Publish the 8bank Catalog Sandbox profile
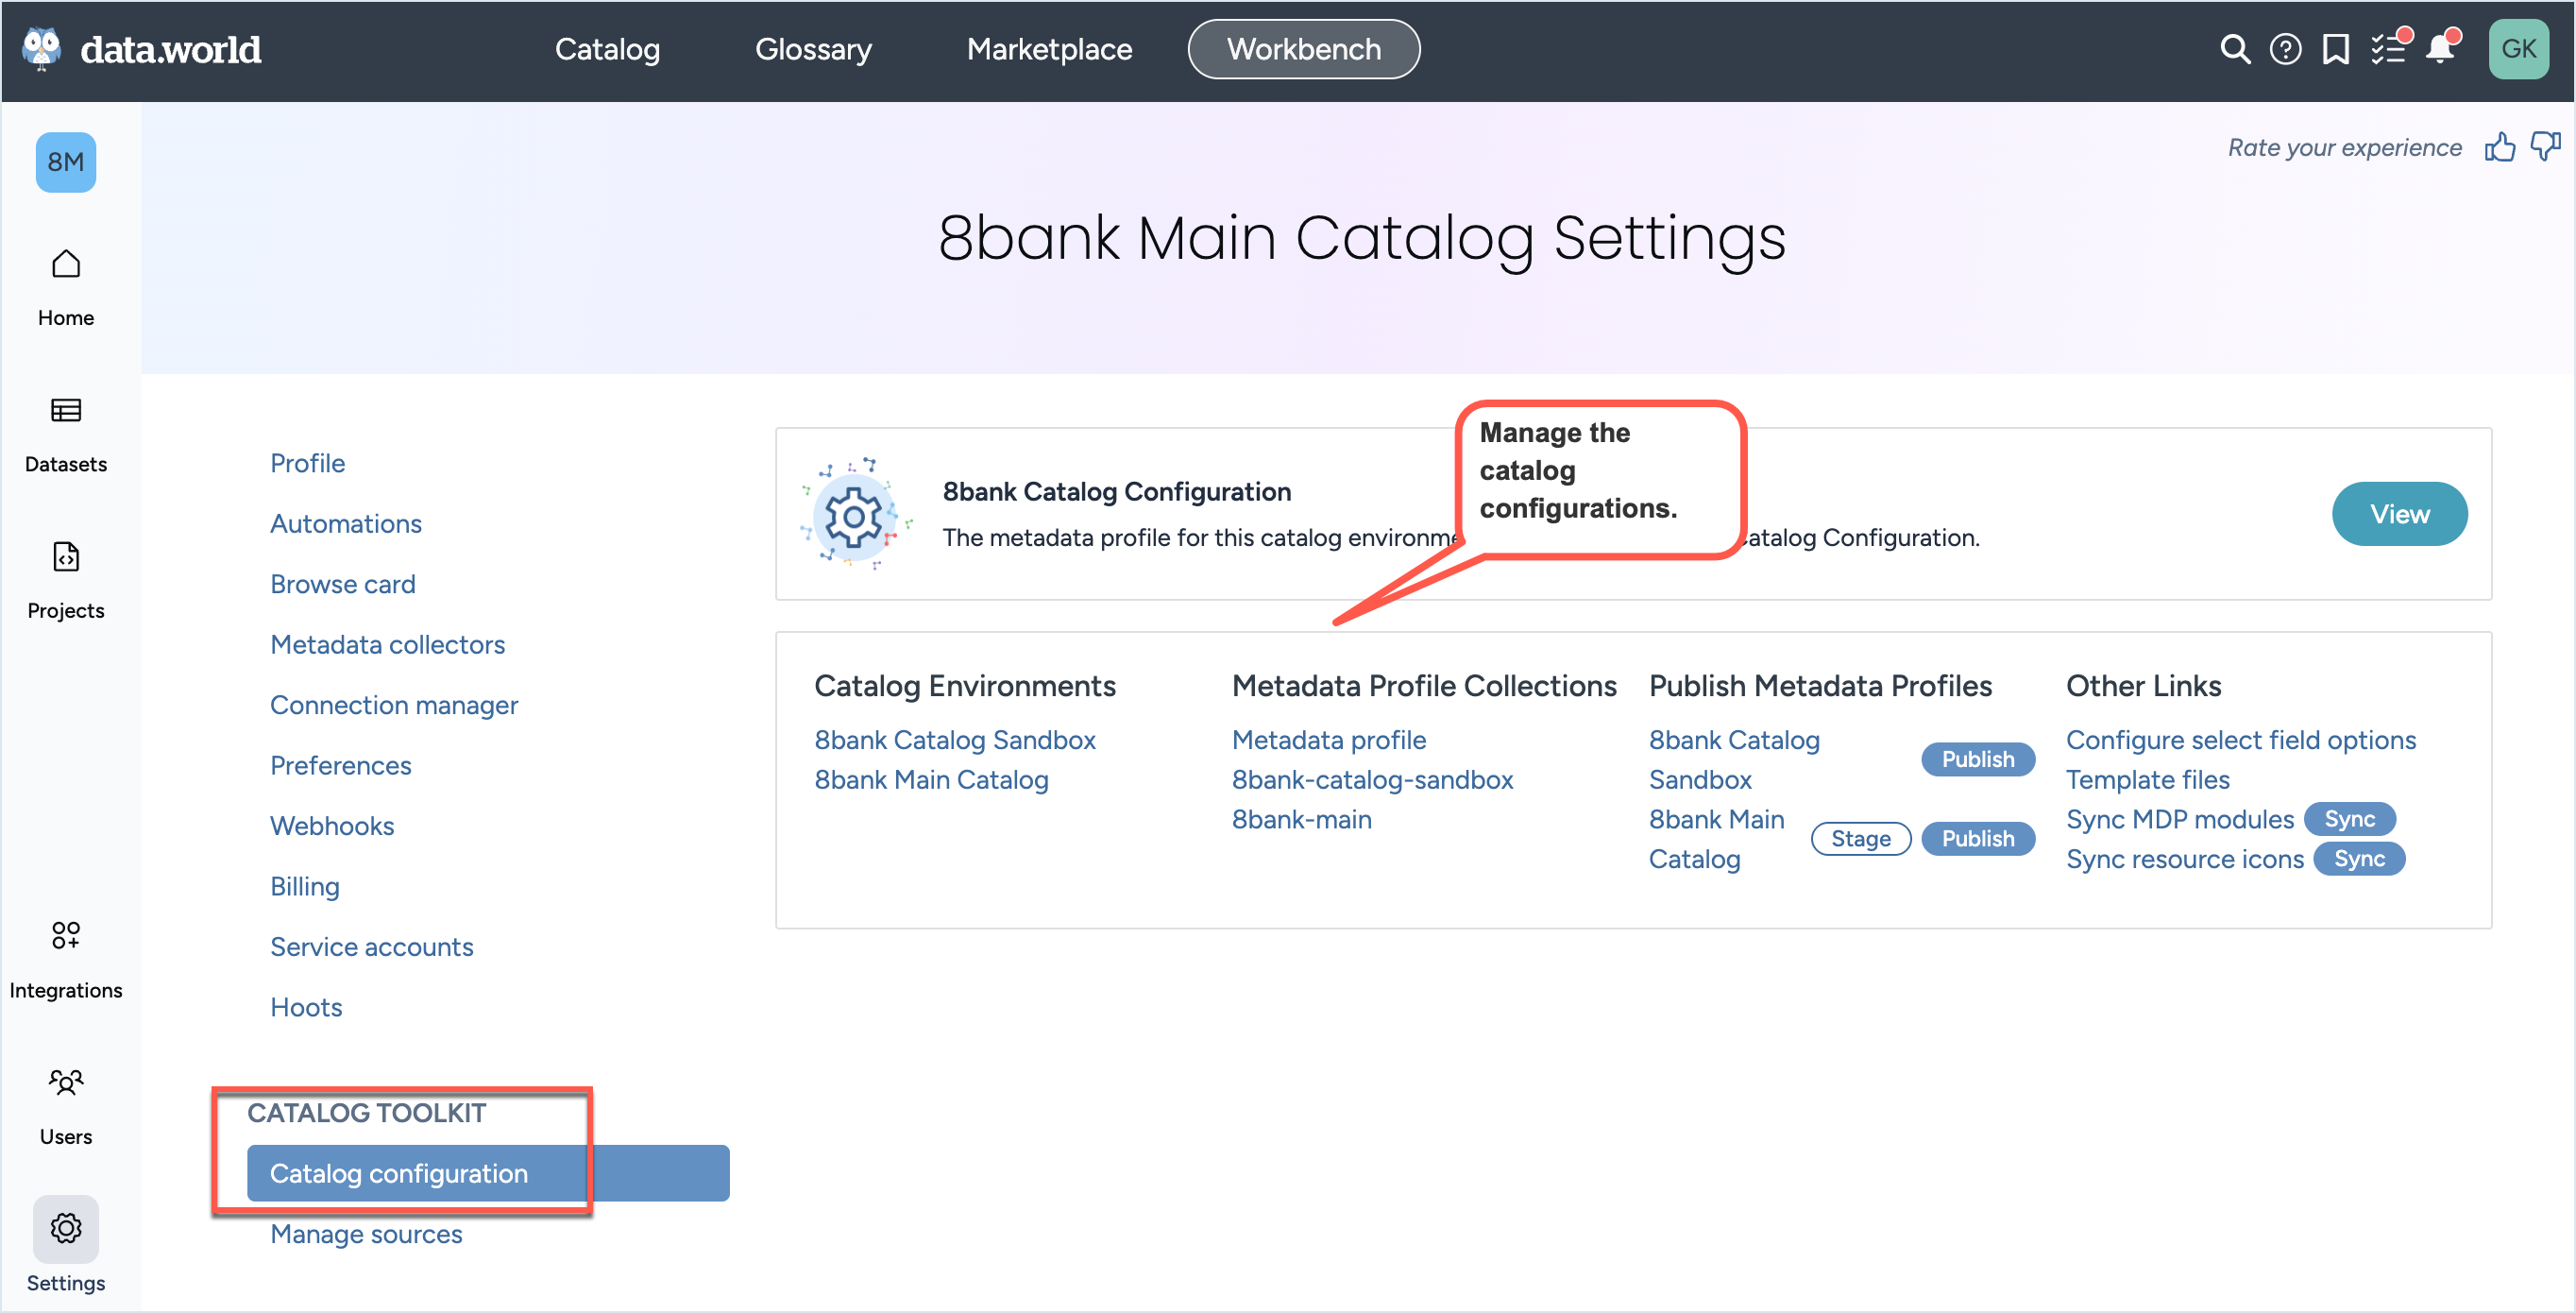This screenshot has width=2576, height=1313. pos(1978,759)
